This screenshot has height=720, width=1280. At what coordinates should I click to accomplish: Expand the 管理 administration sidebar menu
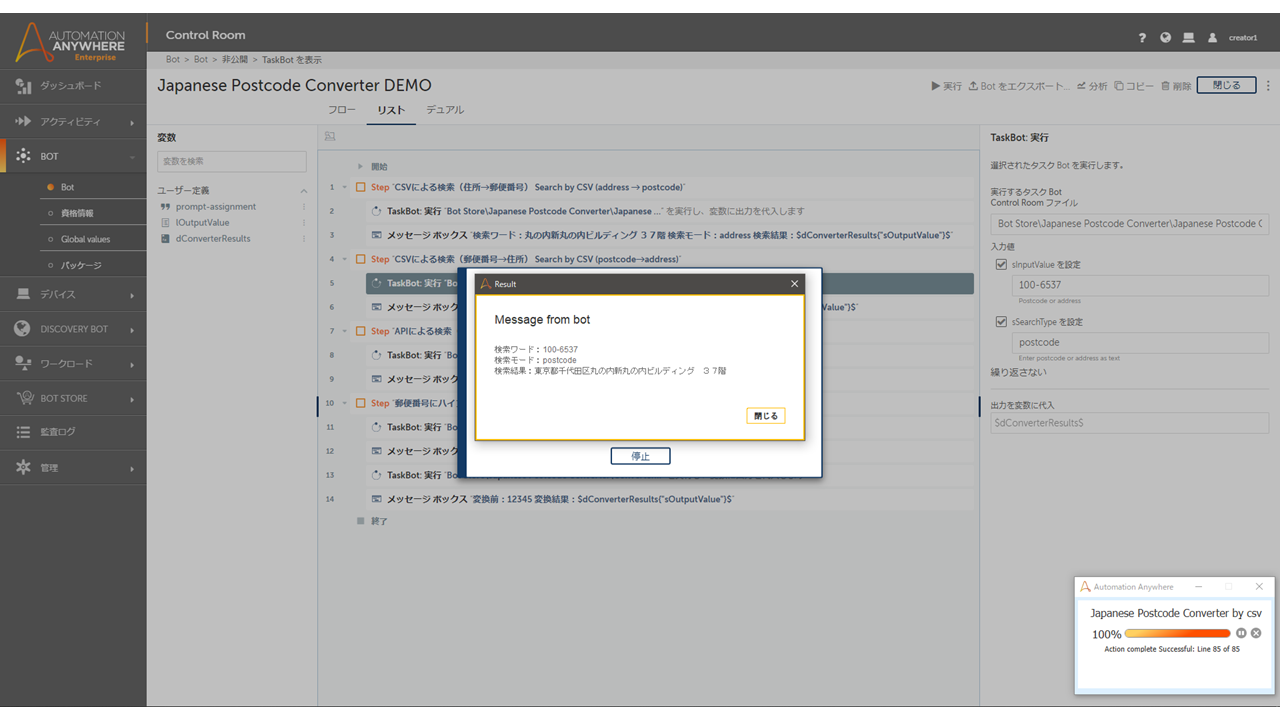(x=73, y=467)
